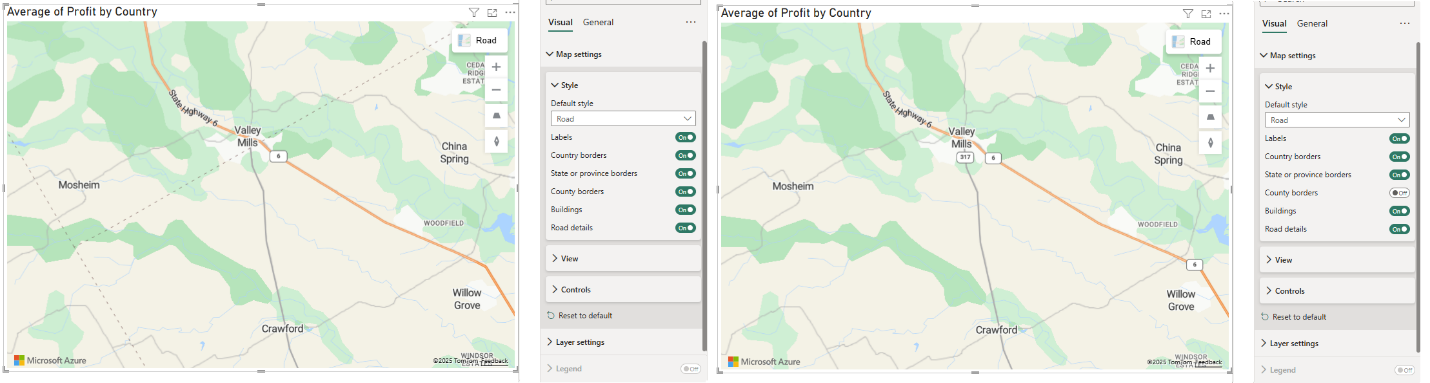
Task: Open more options ellipsis on left map header
Action: [x=510, y=13]
